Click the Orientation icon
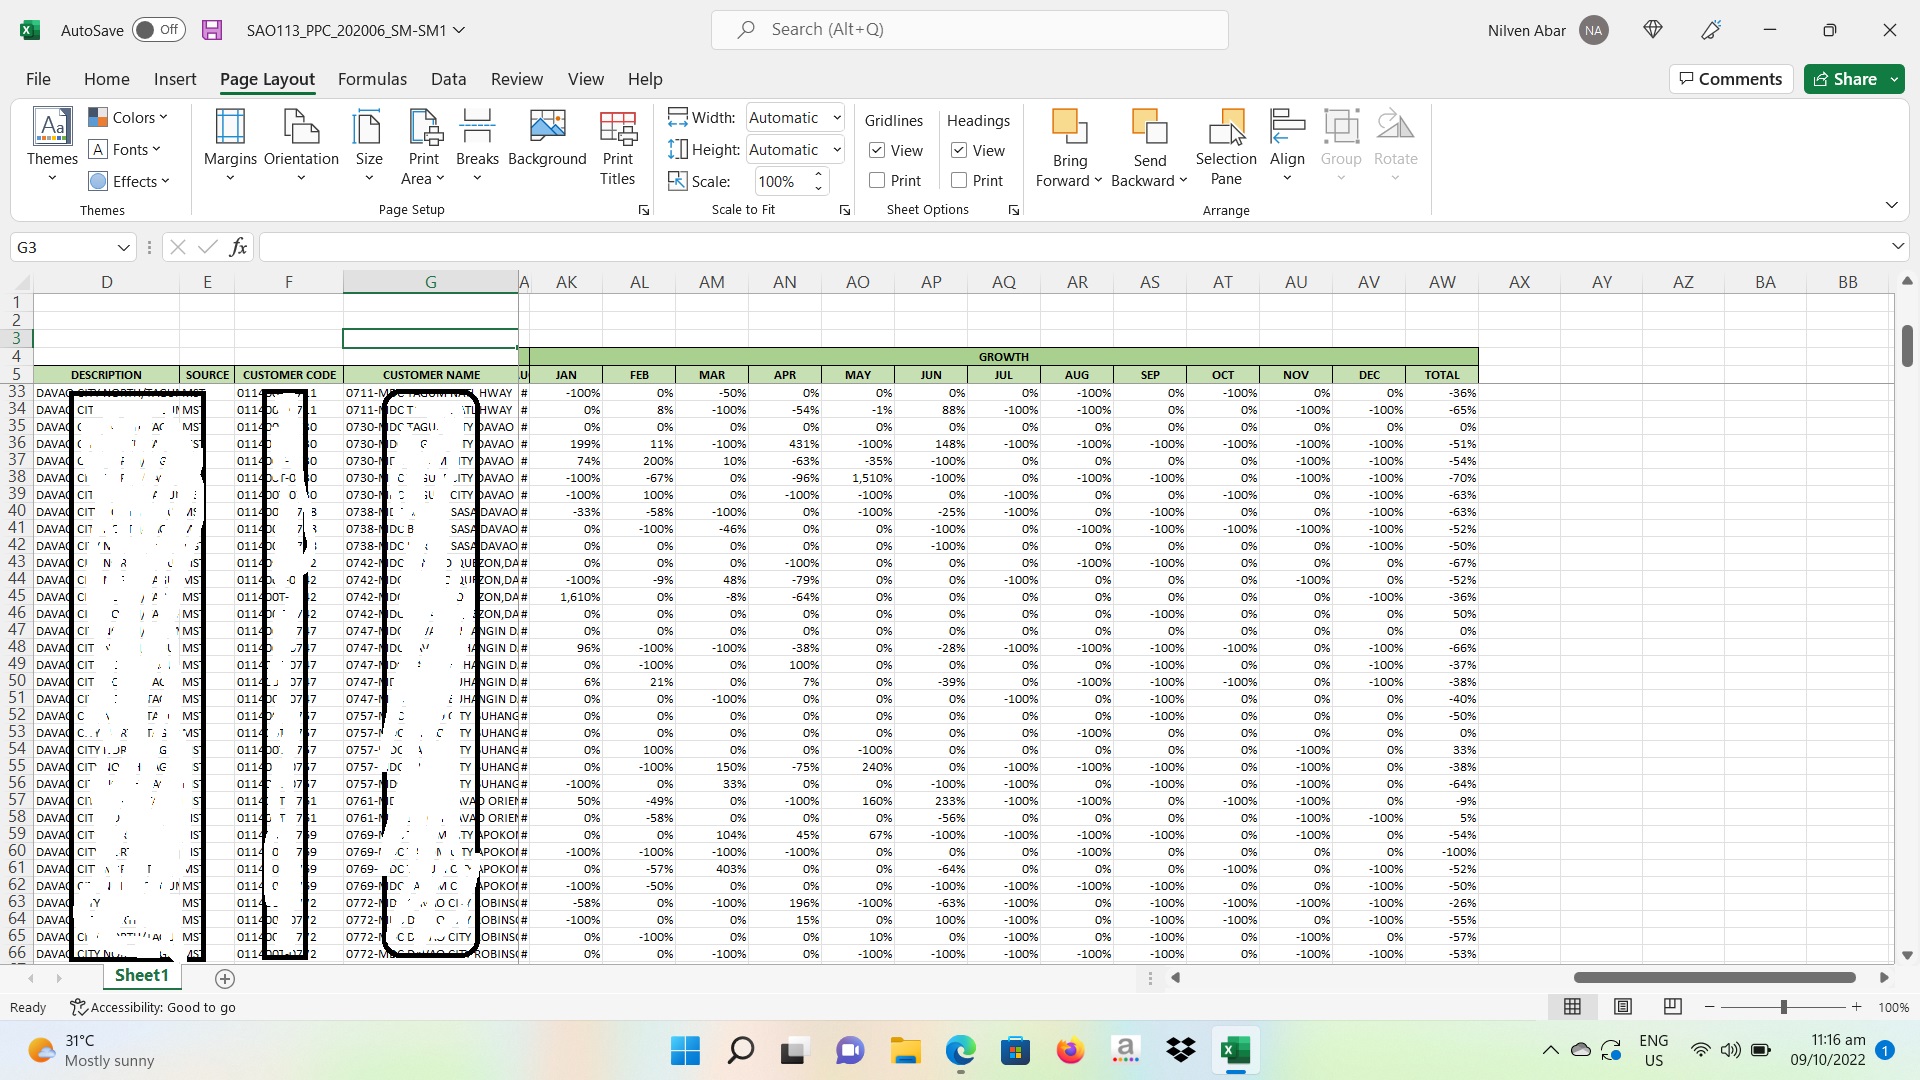 tap(301, 128)
